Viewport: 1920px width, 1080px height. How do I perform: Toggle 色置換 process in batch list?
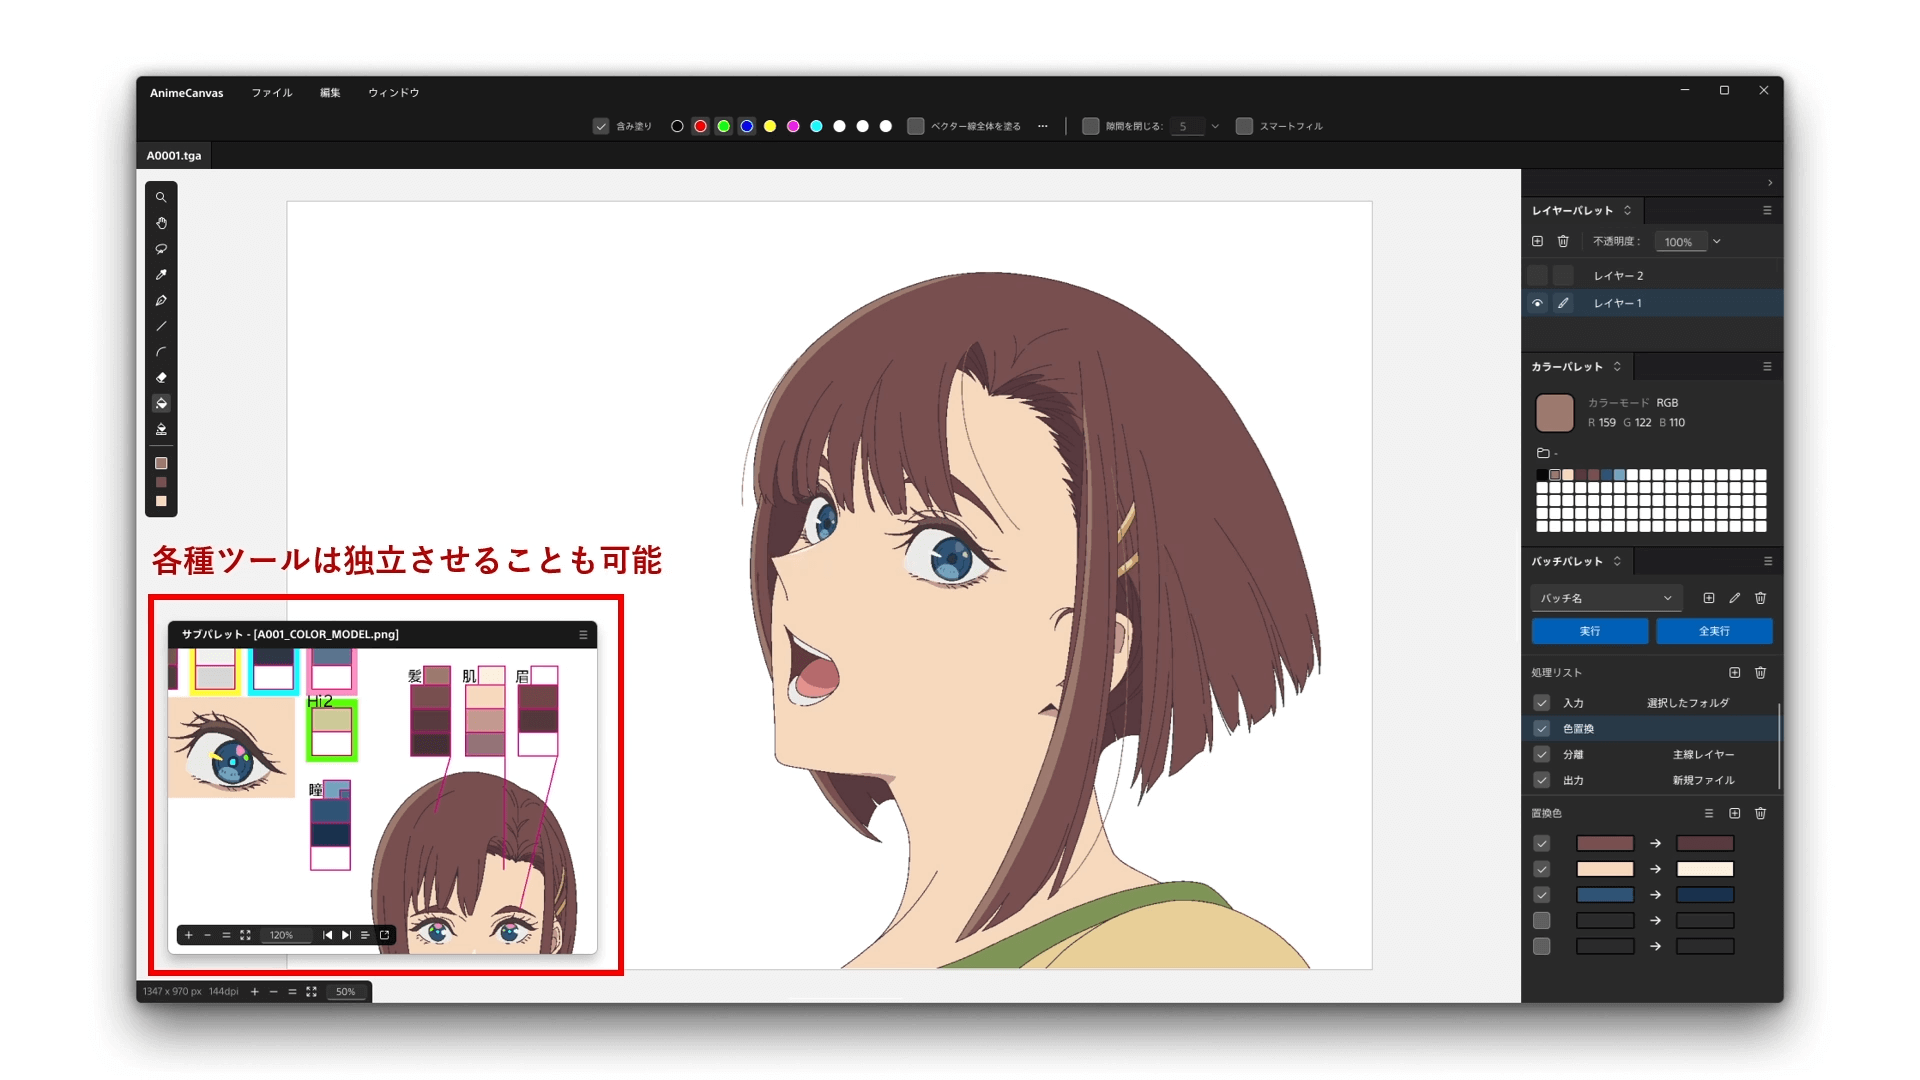tap(1542, 728)
